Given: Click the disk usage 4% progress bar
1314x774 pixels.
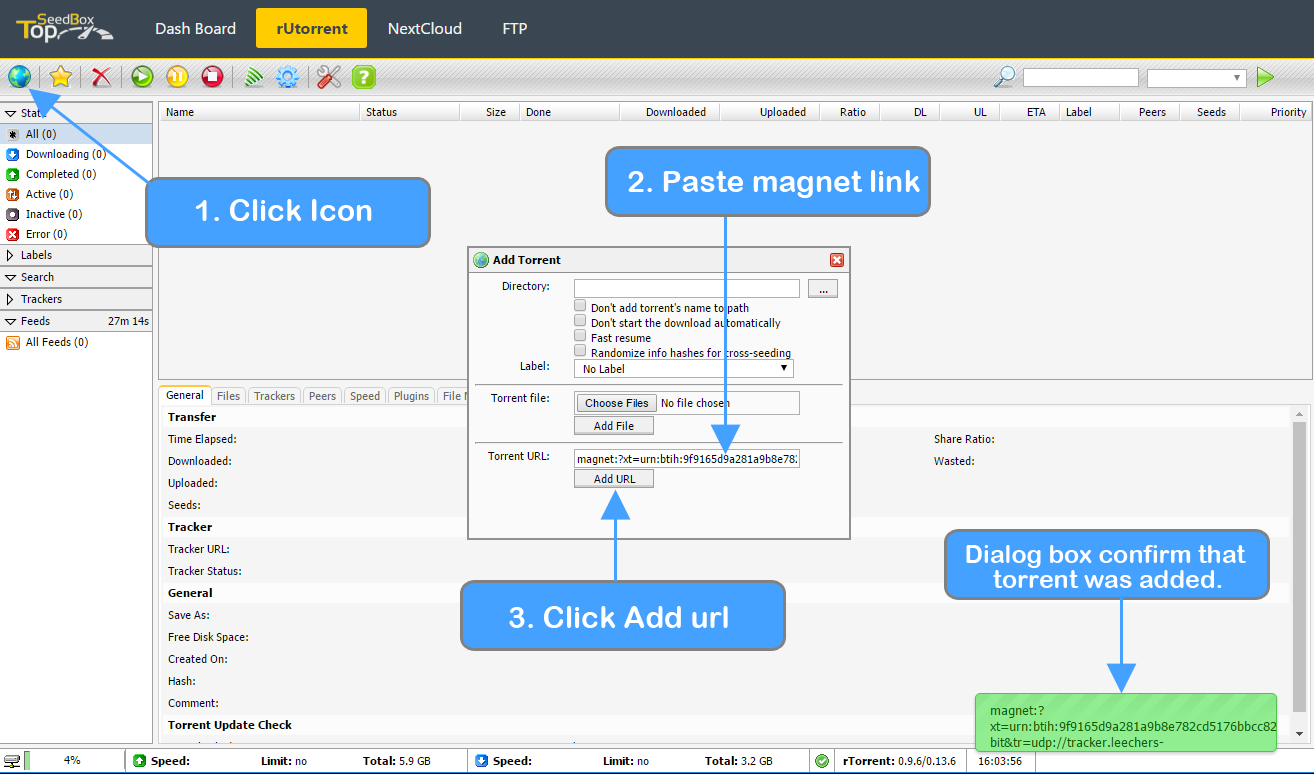Looking at the screenshot, I should [x=72, y=761].
